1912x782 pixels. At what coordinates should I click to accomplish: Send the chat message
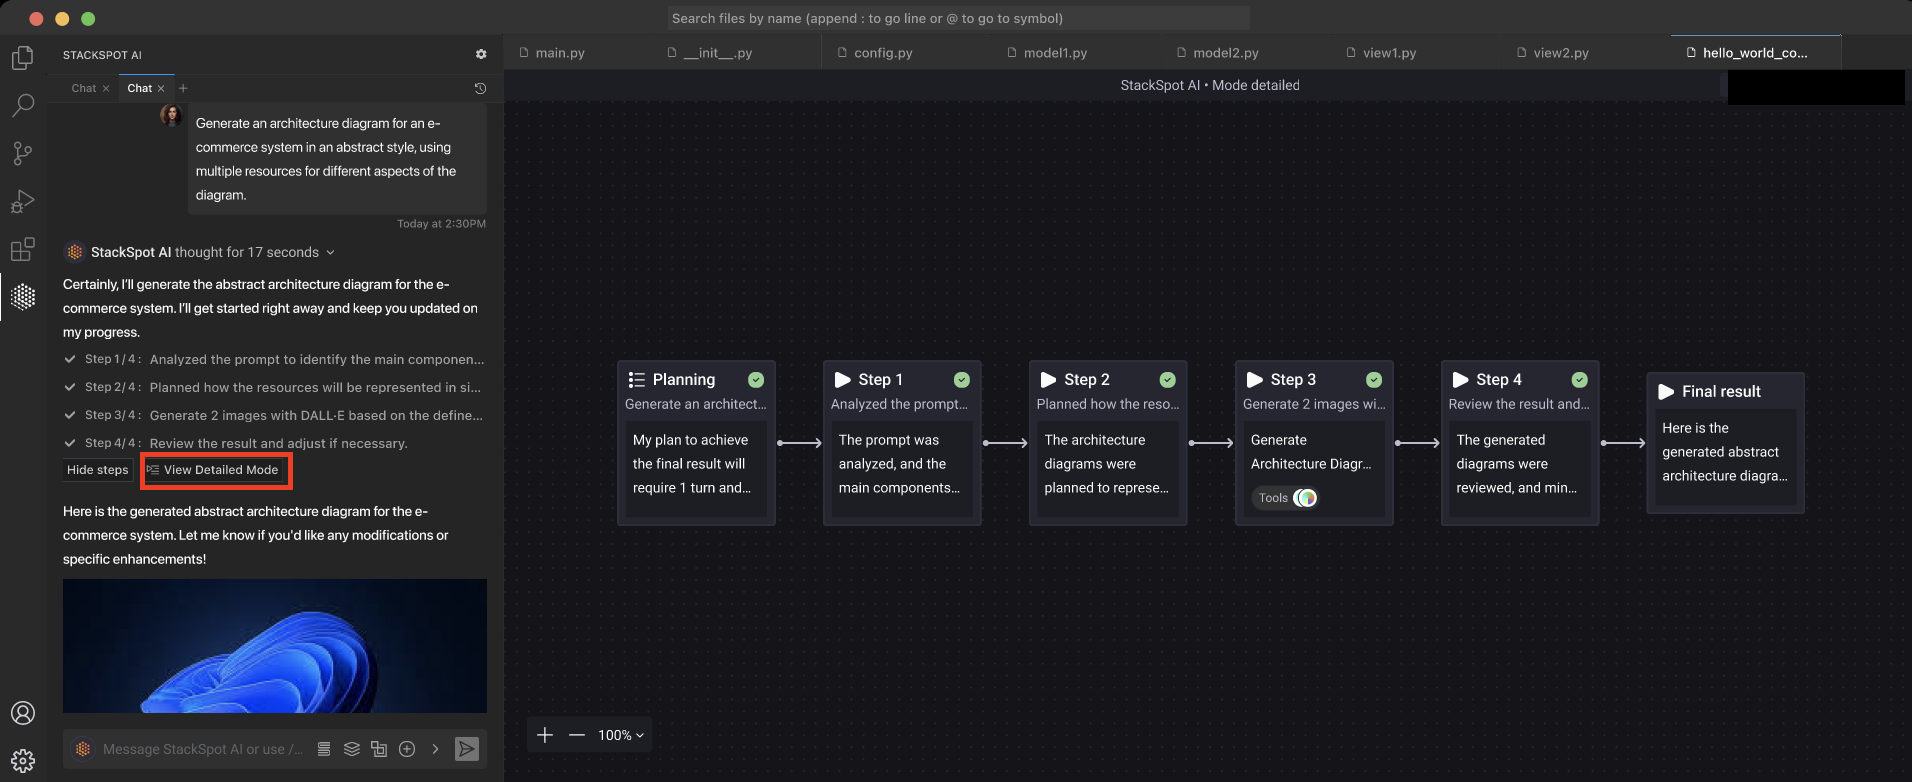(466, 749)
